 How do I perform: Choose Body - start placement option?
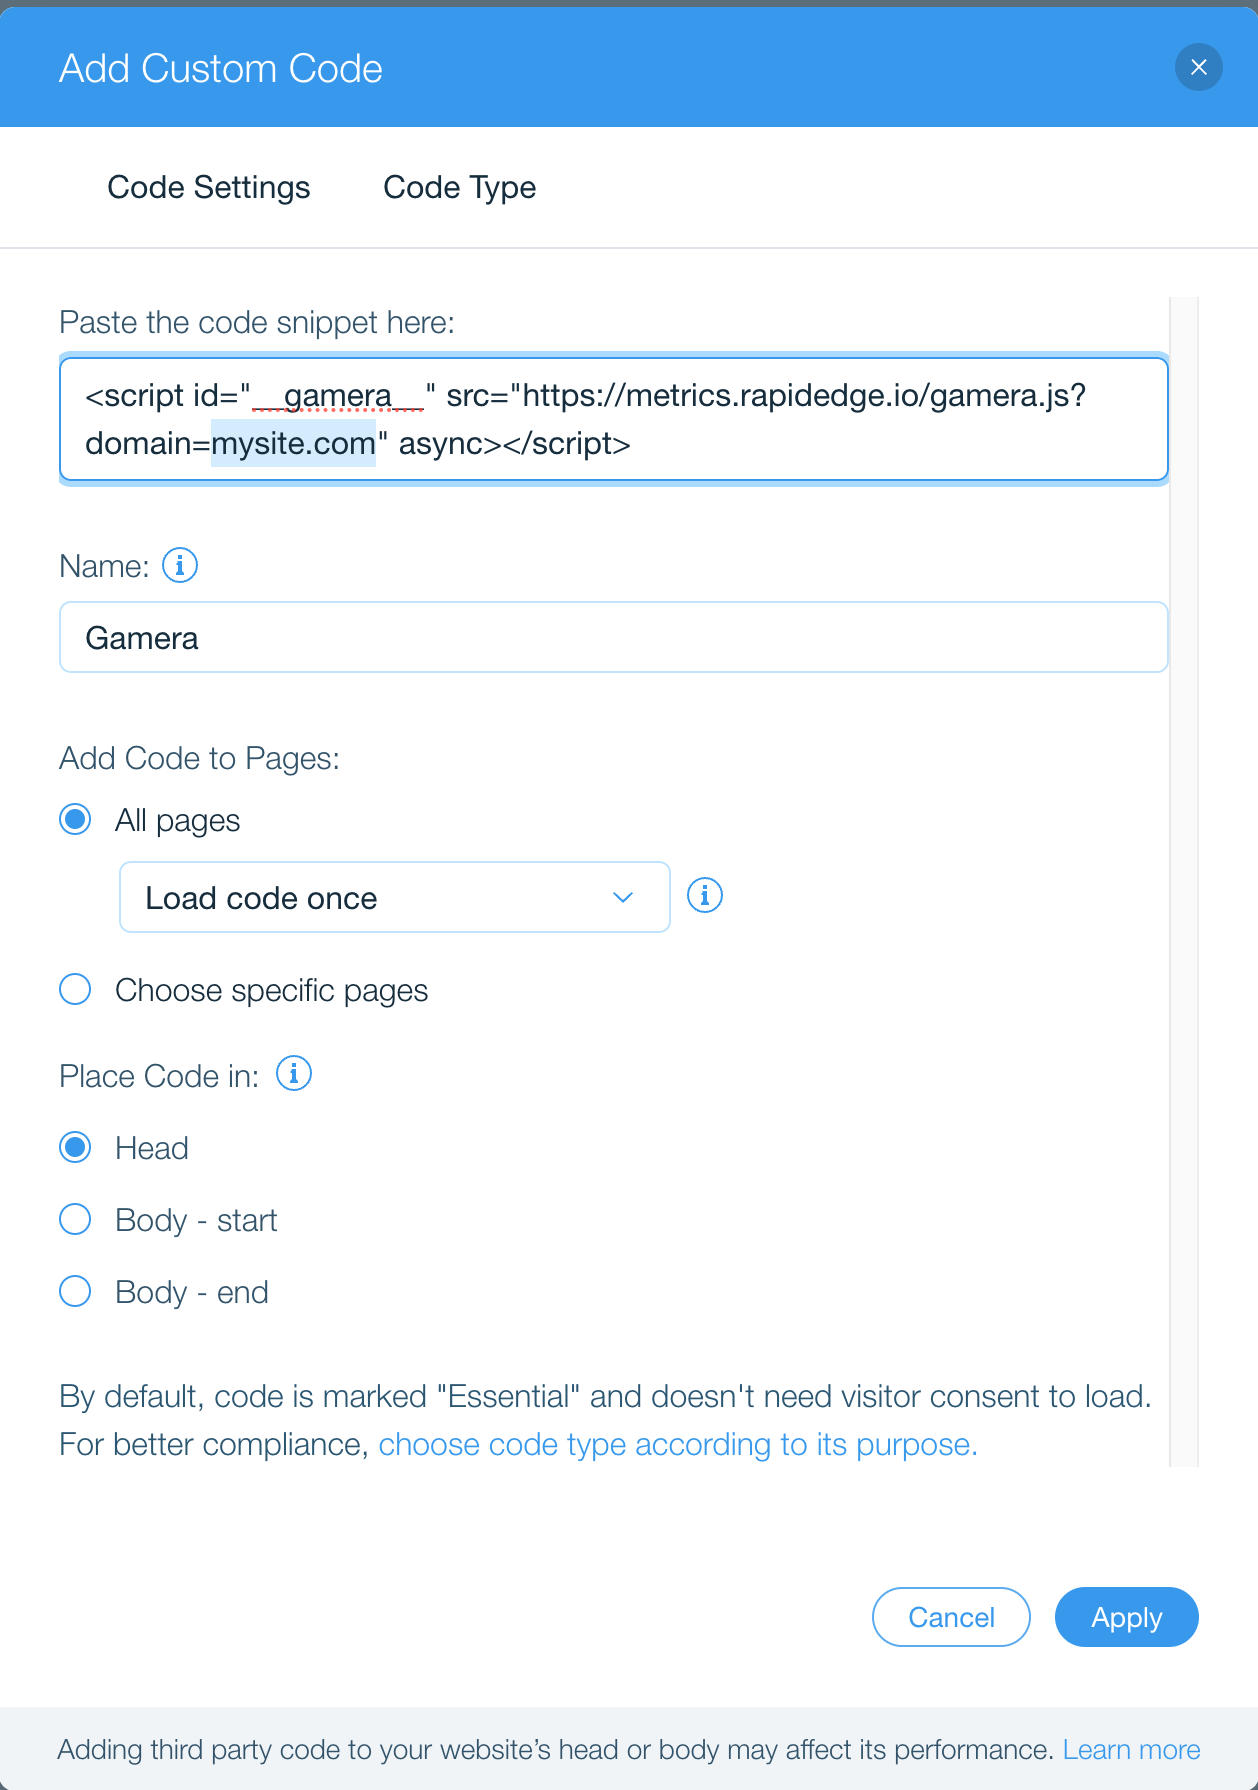(x=76, y=1220)
